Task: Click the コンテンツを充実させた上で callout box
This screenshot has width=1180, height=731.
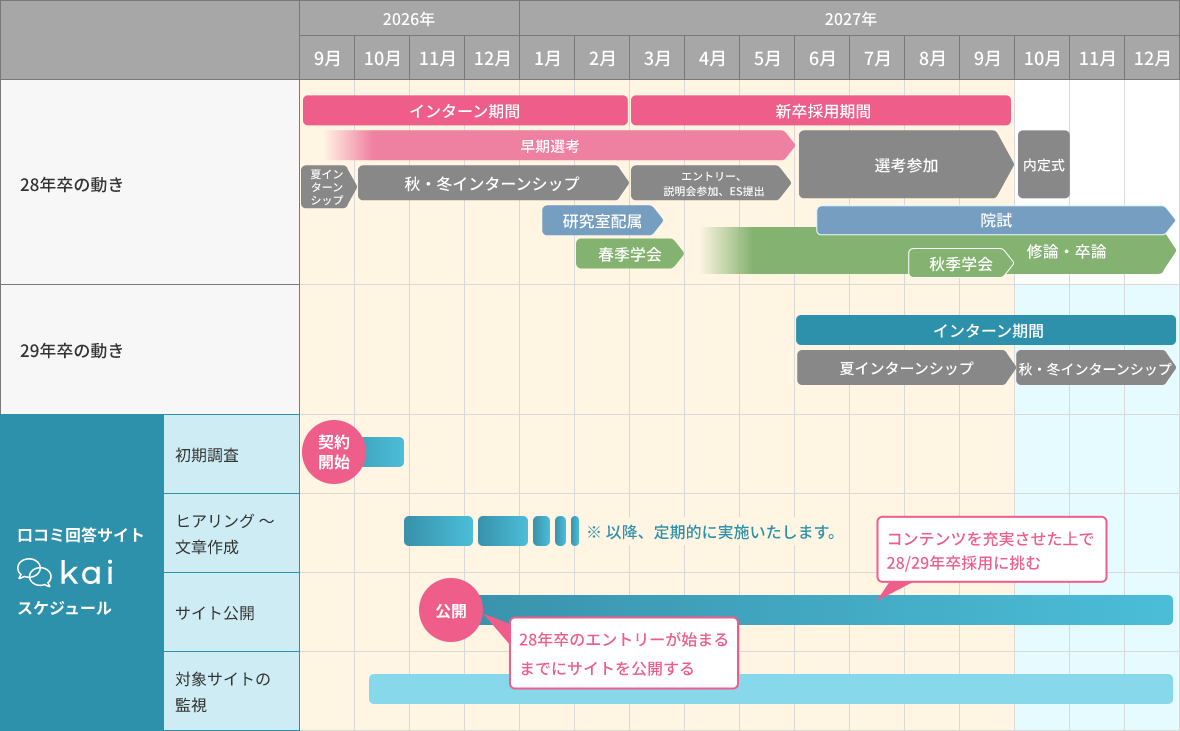Action: tap(992, 550)
